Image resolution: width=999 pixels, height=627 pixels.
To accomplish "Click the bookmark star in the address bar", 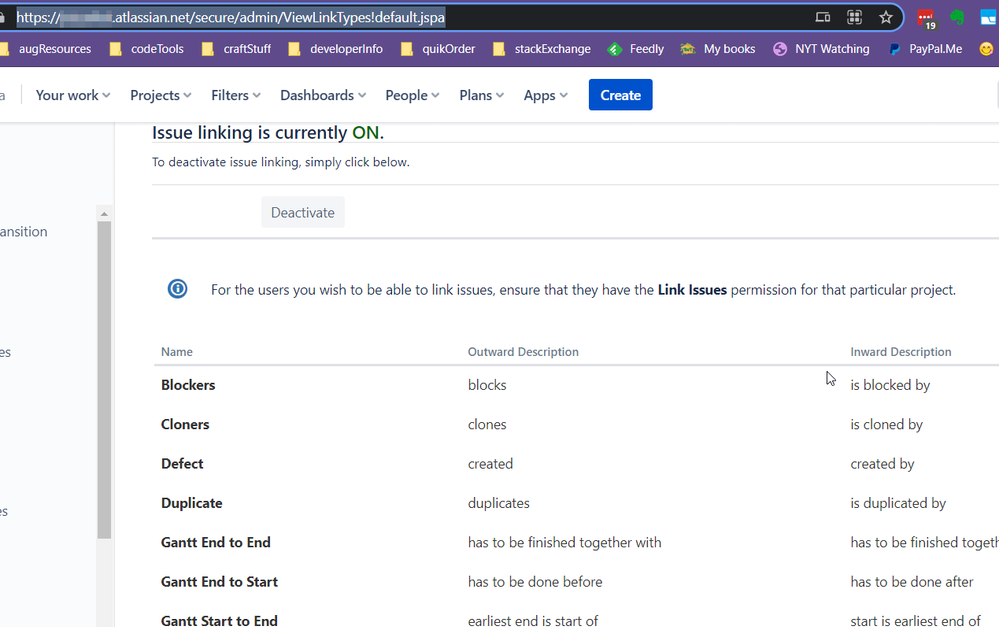I will point(886,16).
